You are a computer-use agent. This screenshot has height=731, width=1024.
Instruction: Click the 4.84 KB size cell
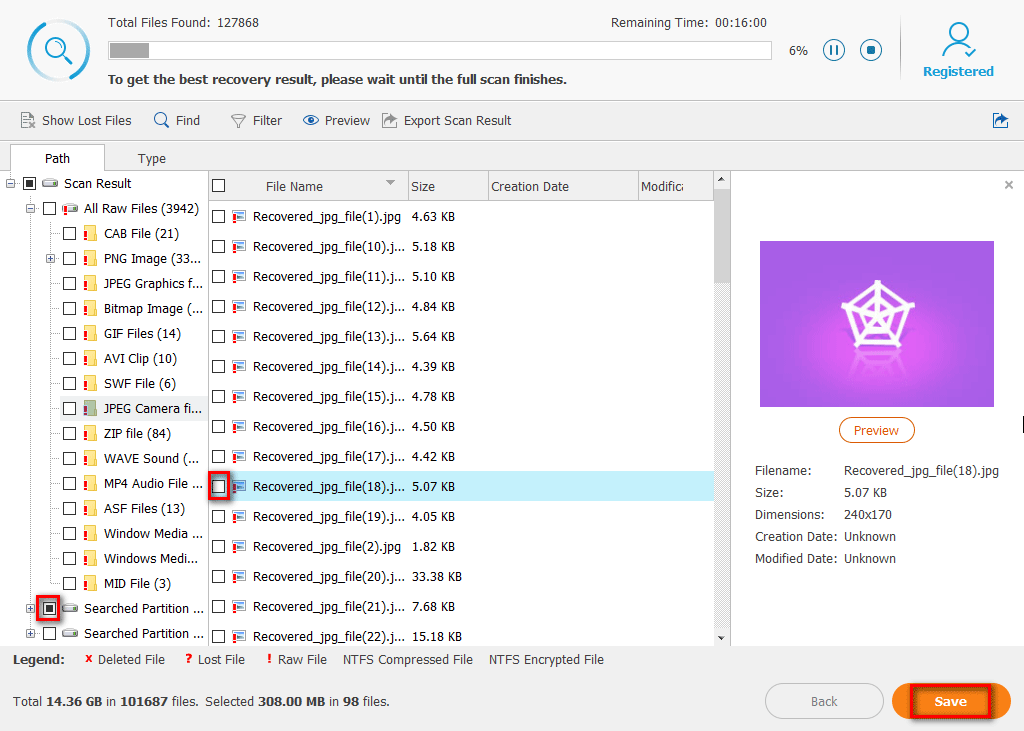(x=433, y=306)
